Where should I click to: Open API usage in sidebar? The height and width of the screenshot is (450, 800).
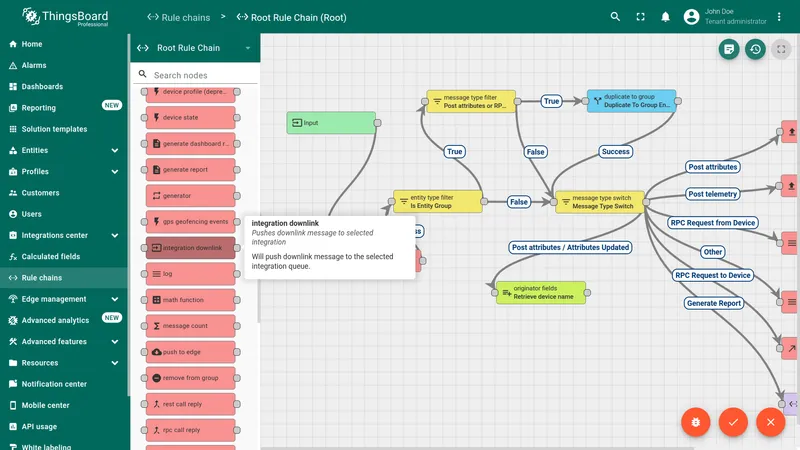(x=64, y=427)
